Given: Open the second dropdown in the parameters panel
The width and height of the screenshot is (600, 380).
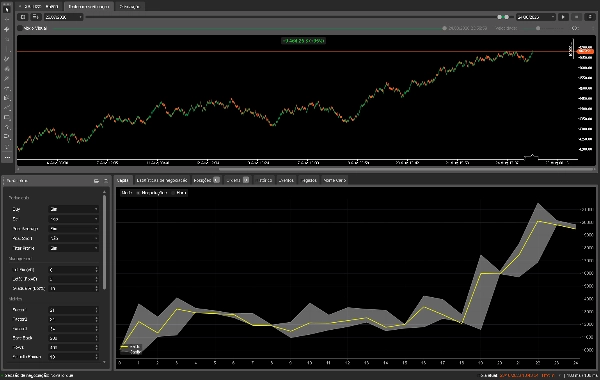Looking at the screenshot, I should click(73, 219).
